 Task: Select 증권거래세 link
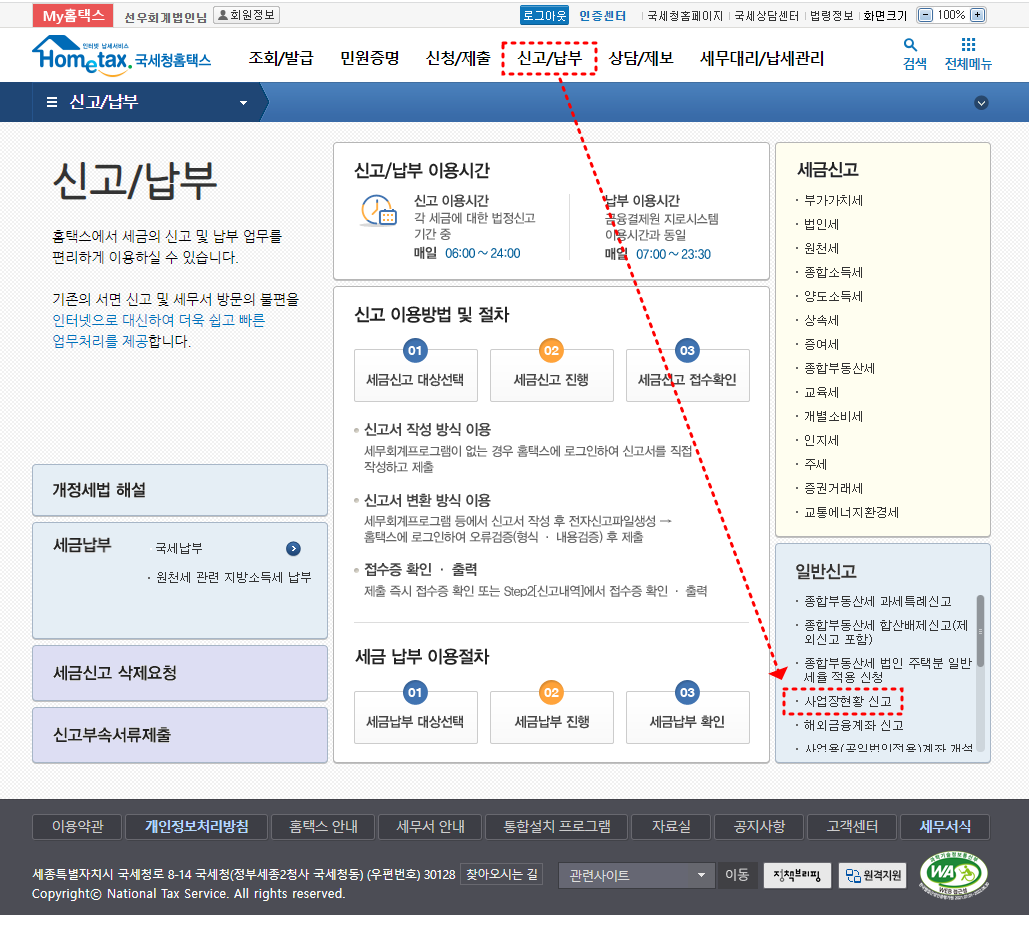pos(833,488)
